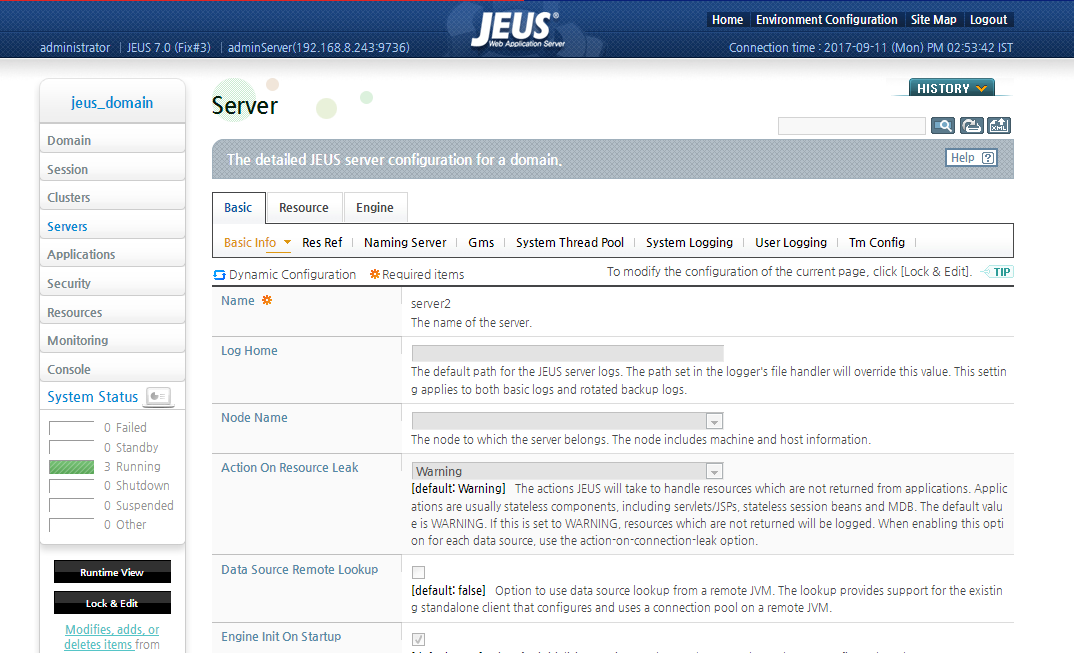
Task: Click the Home link in header
Action: tap(727, 20)
